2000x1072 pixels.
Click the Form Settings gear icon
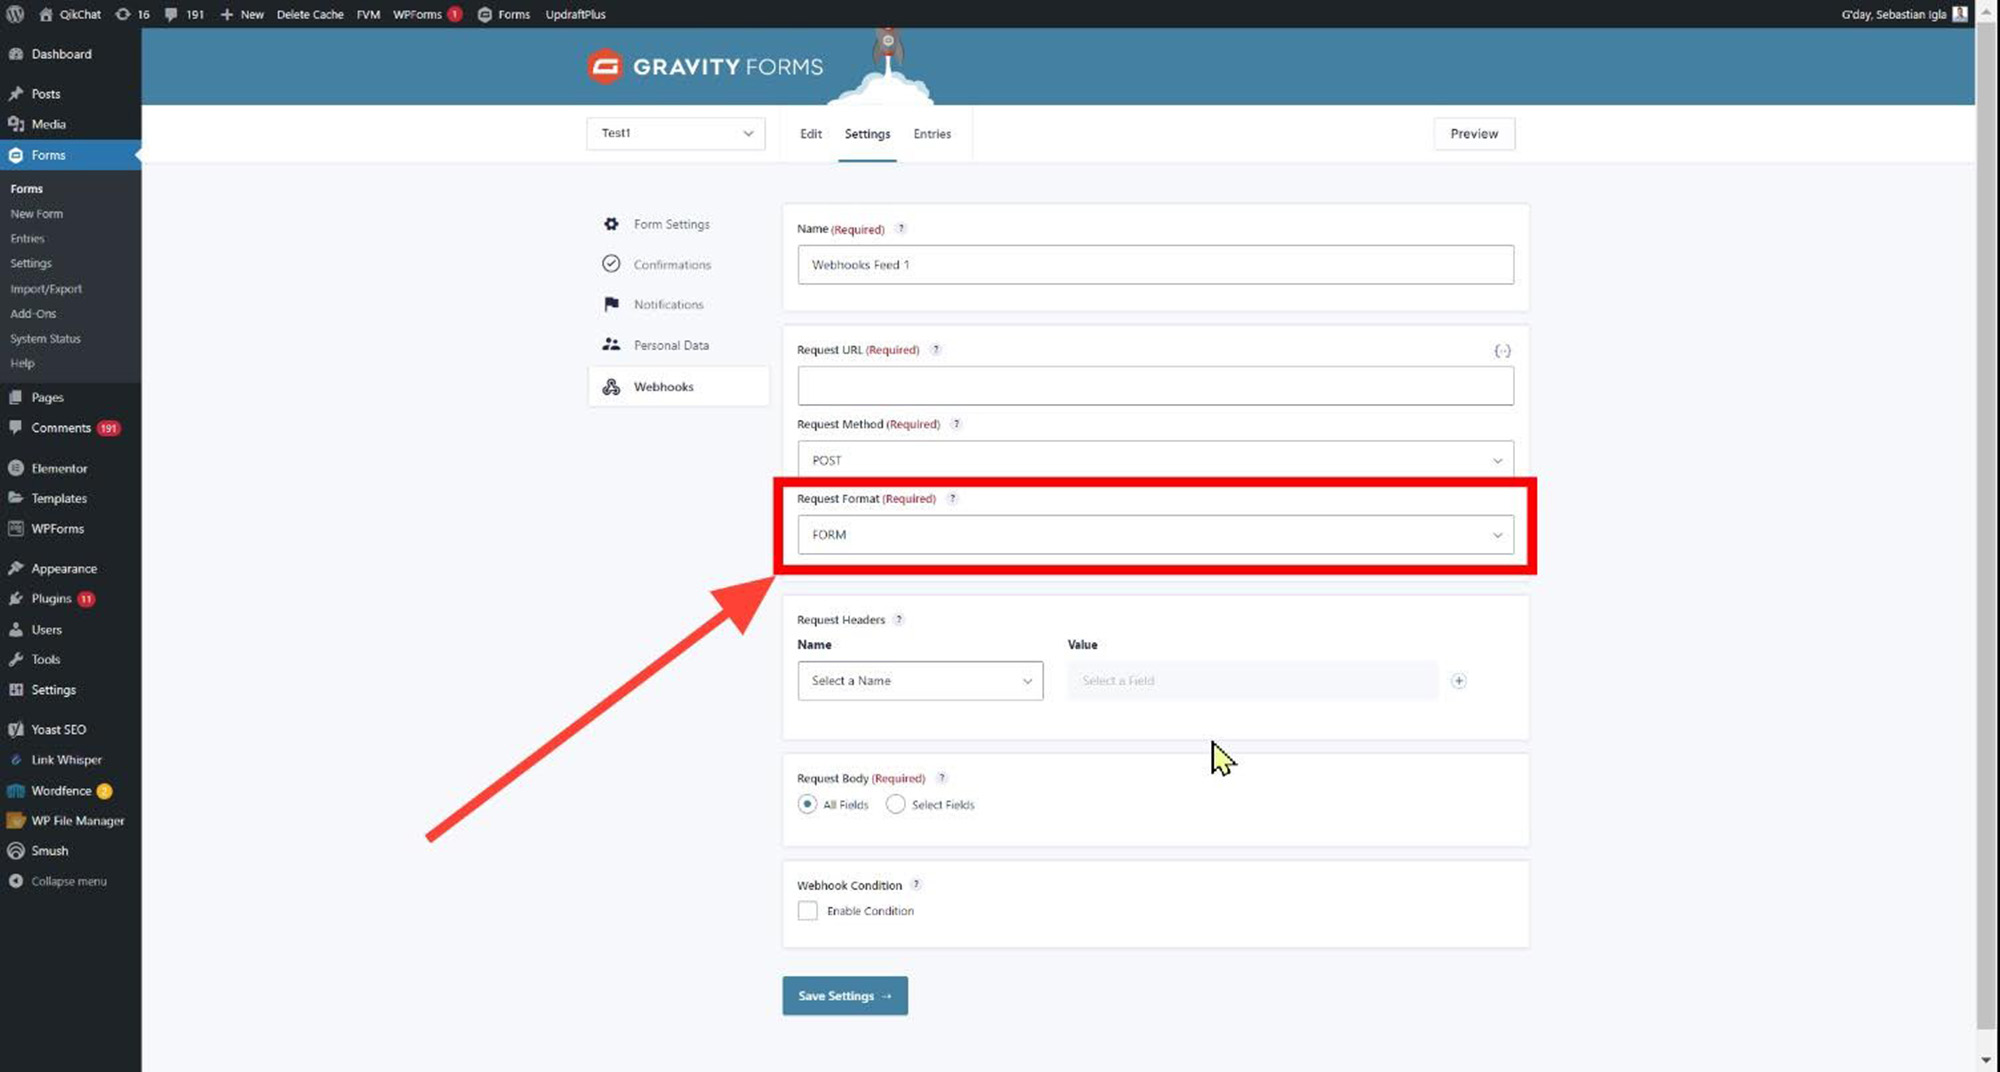coord(611,224)
